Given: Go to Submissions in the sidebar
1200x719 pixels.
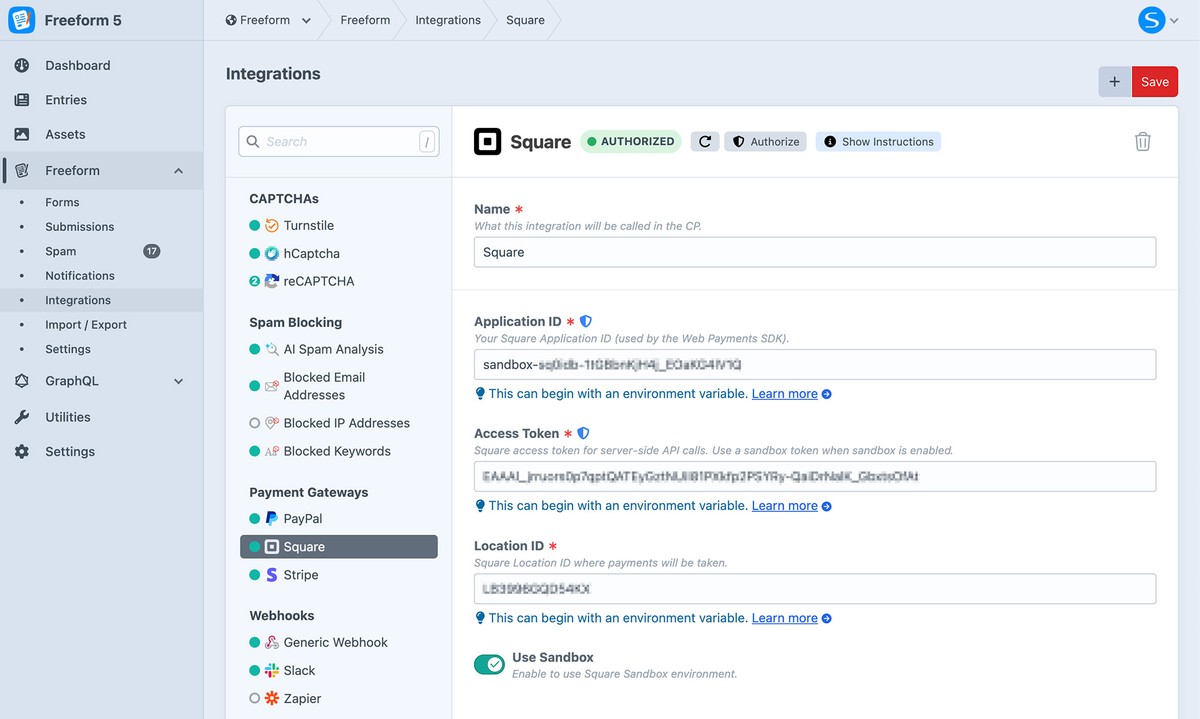Looking at the screenshot, I should pyautogui.click(x=80, y=227).
